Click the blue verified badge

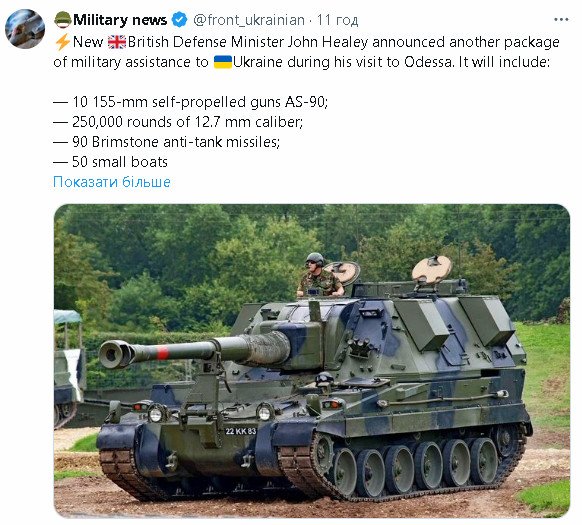(180, 20)
